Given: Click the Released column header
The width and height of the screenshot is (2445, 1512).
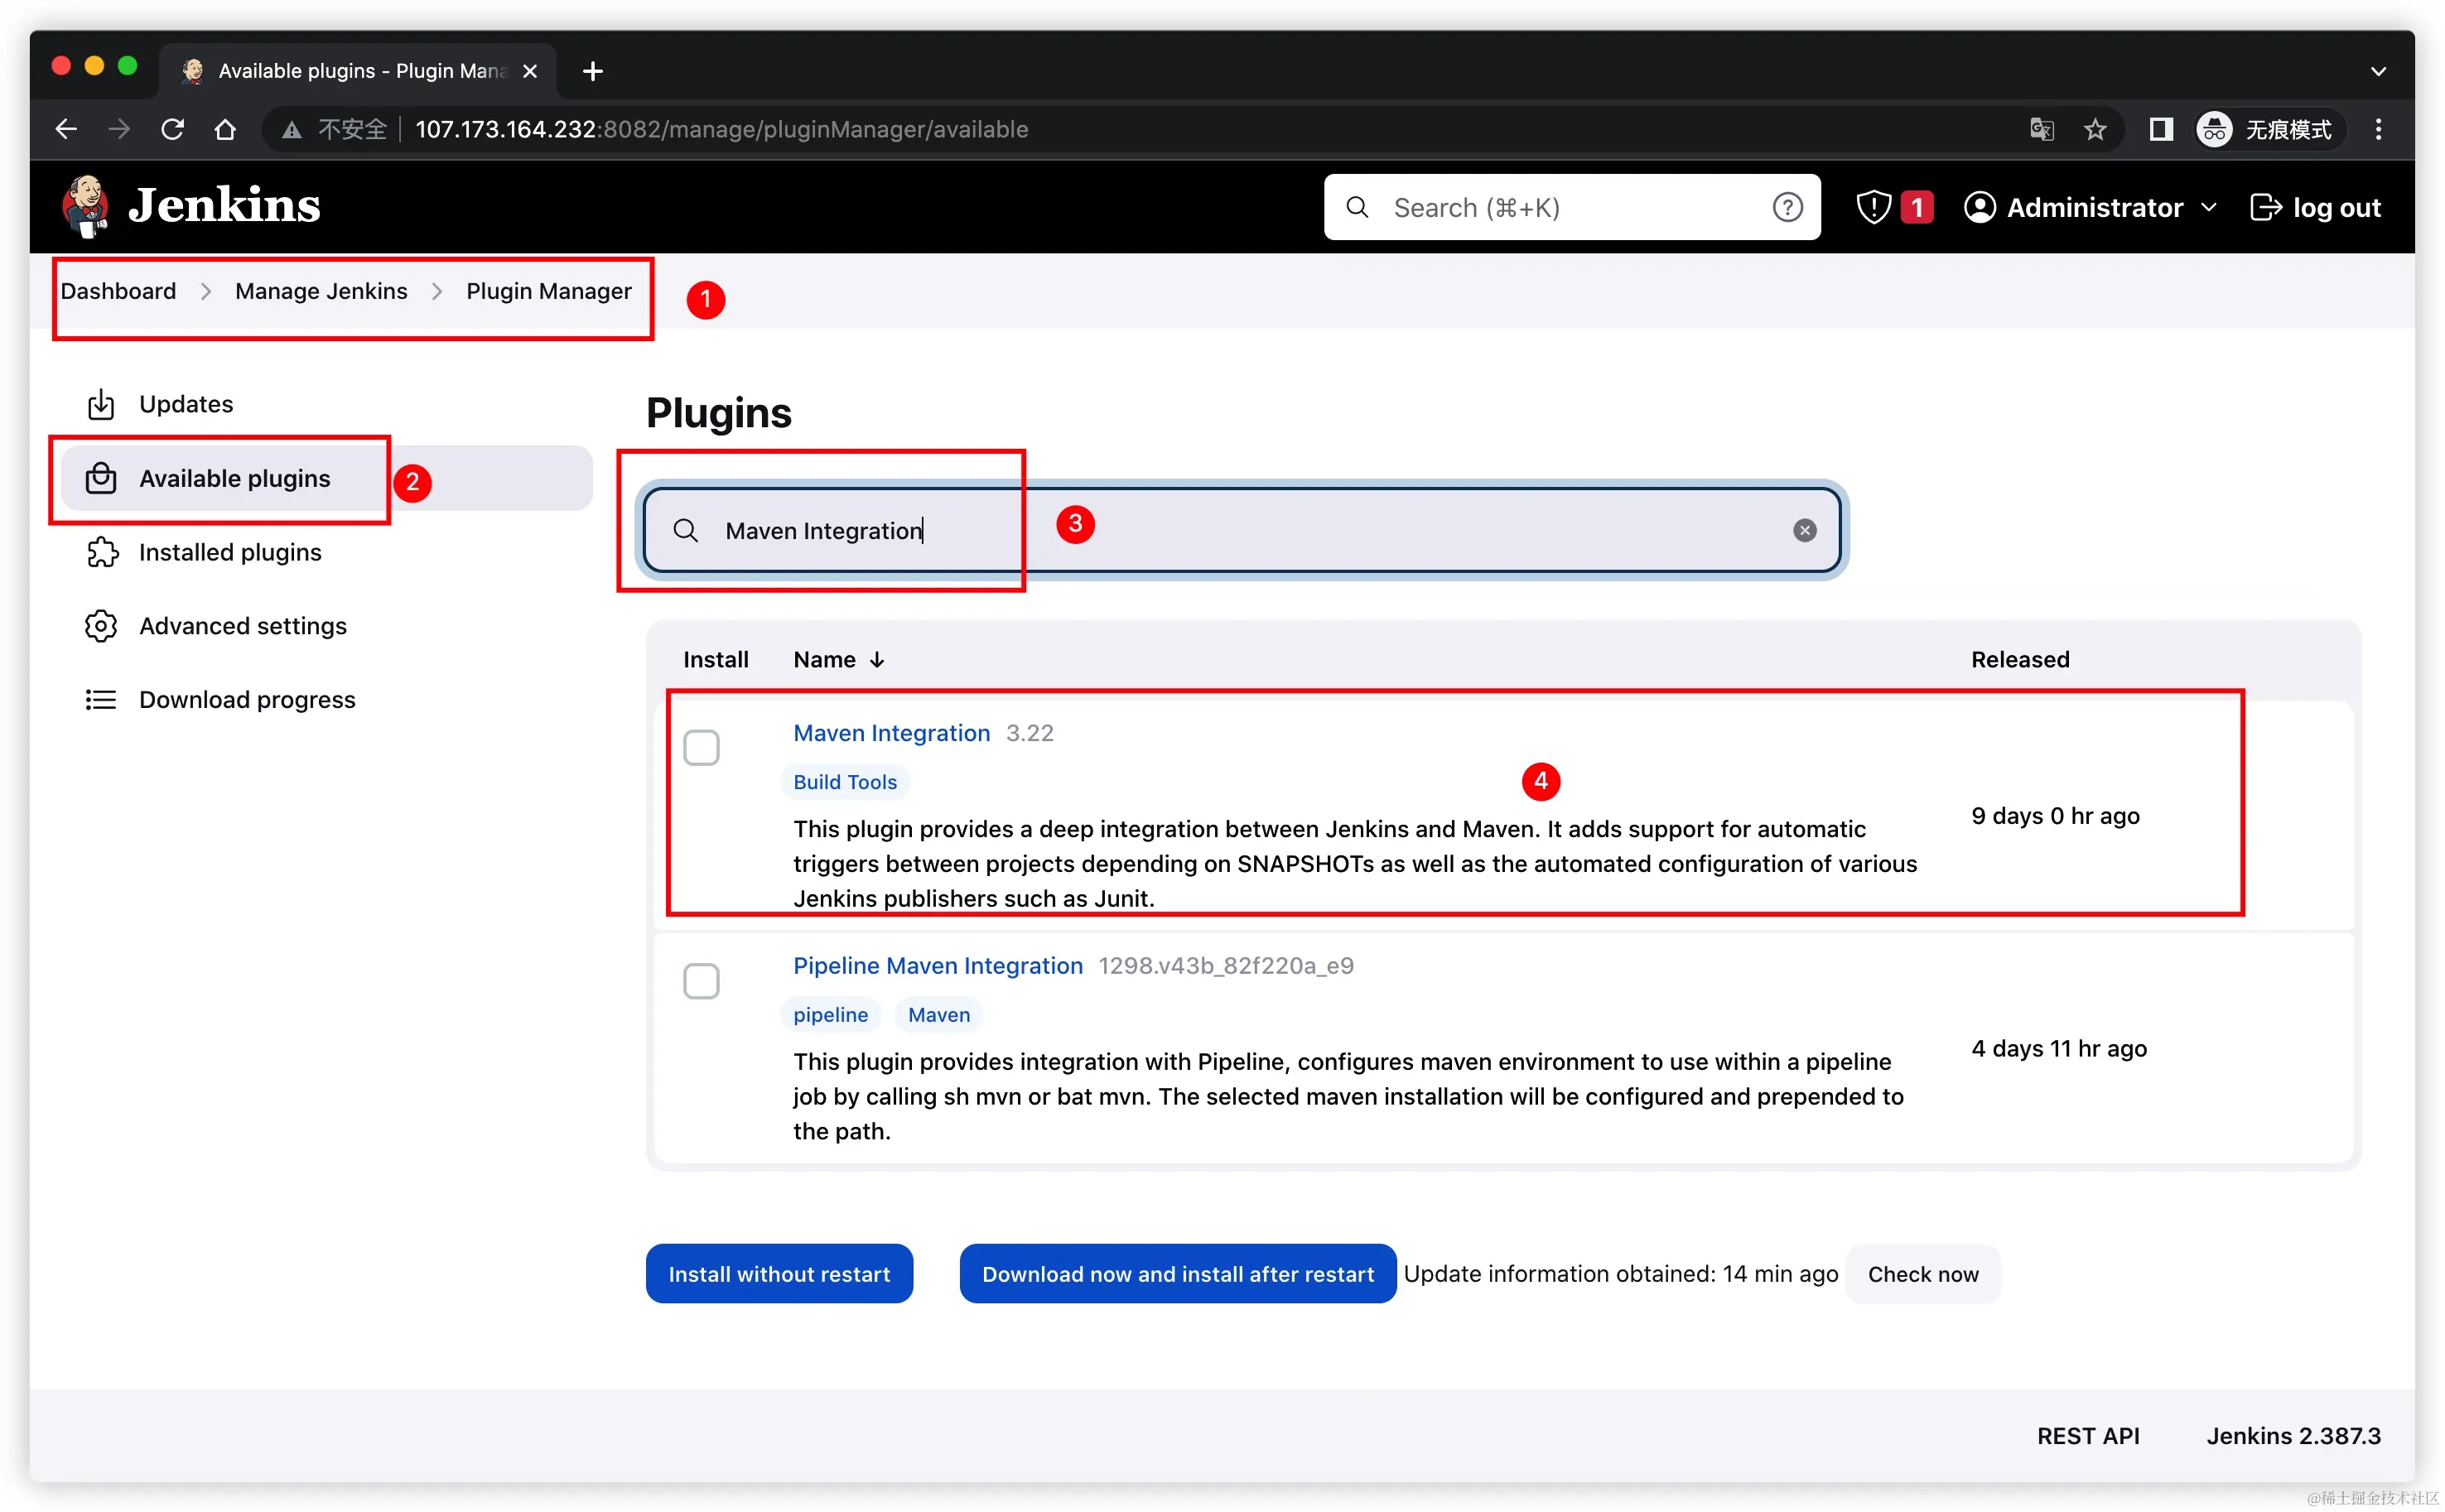Looking at the screenshot, I should point(2019,660).
